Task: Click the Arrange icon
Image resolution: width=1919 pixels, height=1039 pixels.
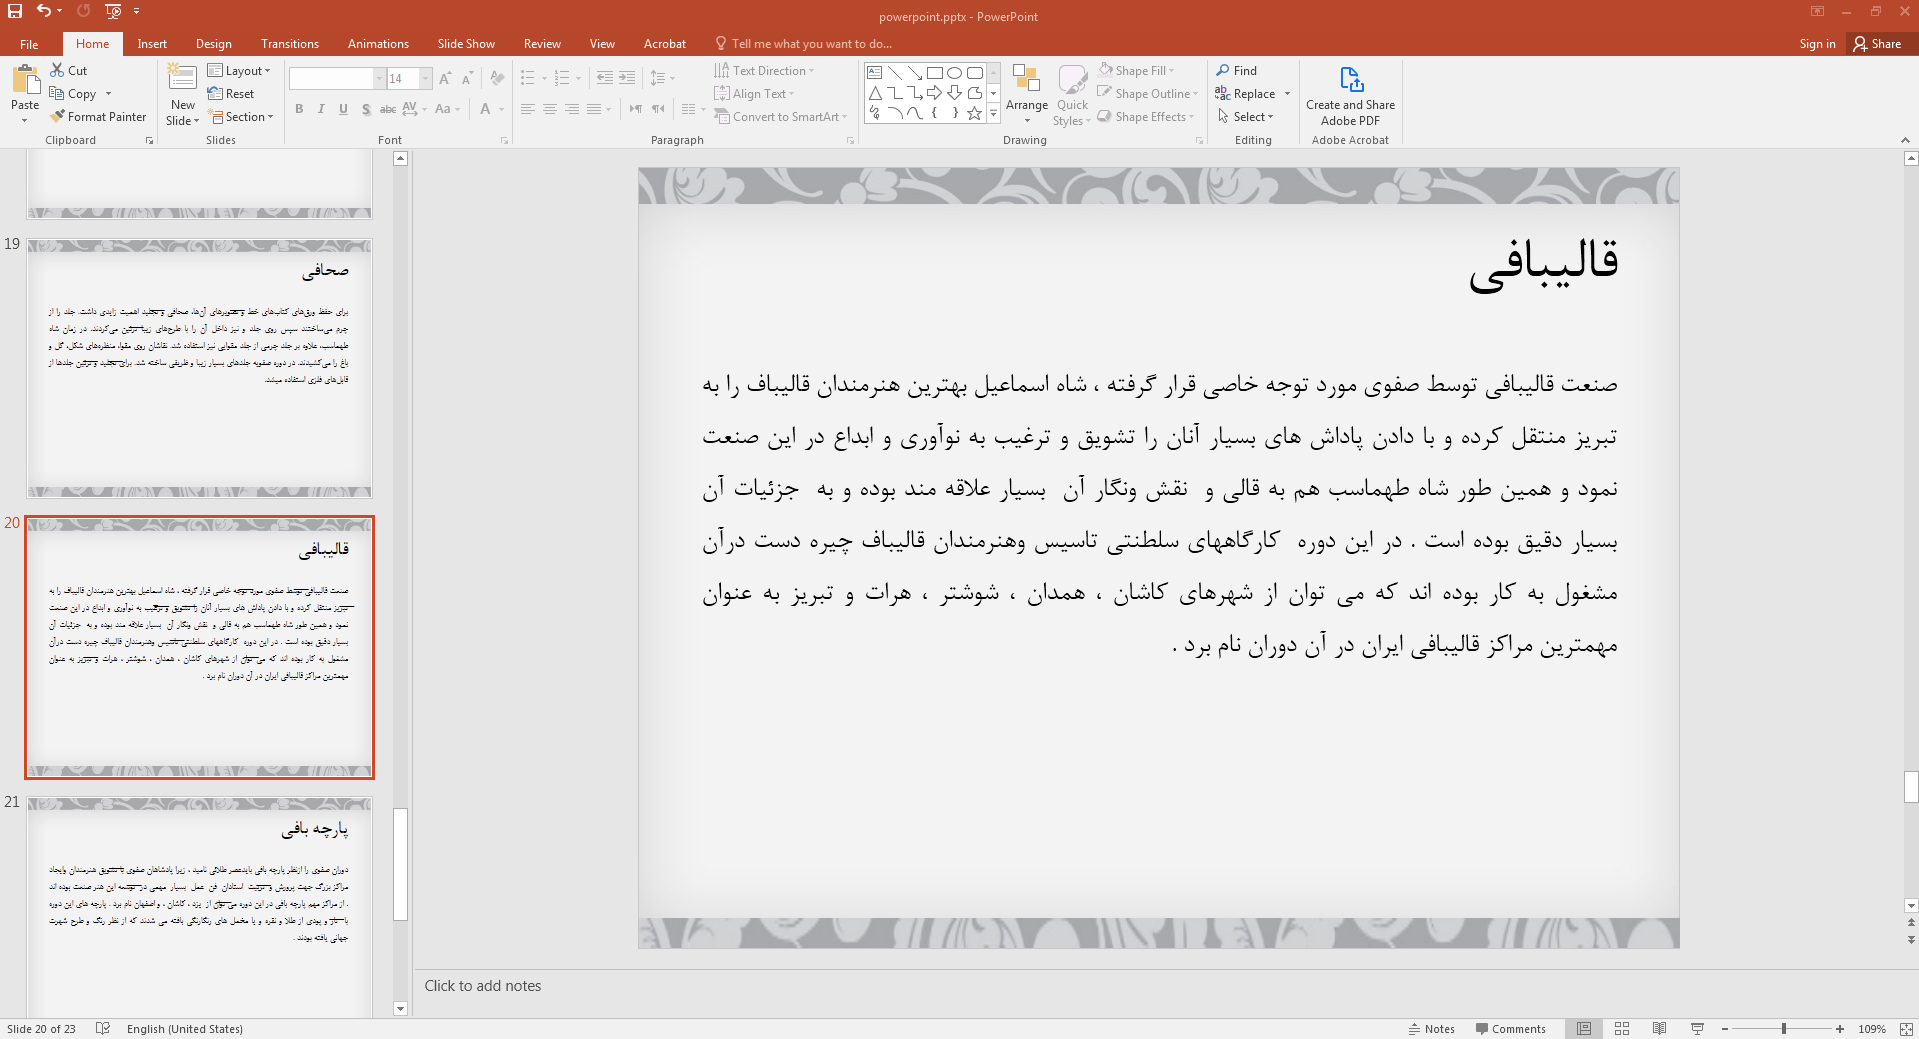Action: (1026, 78)
